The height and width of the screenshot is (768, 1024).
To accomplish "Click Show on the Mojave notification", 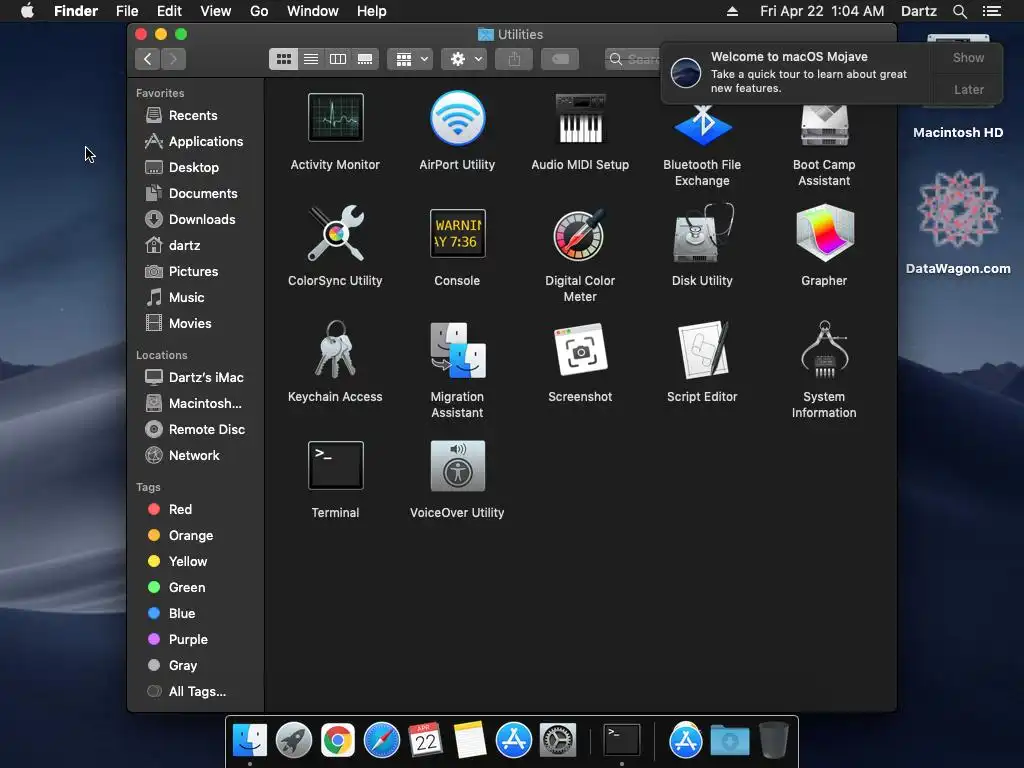I will [968, 57].
